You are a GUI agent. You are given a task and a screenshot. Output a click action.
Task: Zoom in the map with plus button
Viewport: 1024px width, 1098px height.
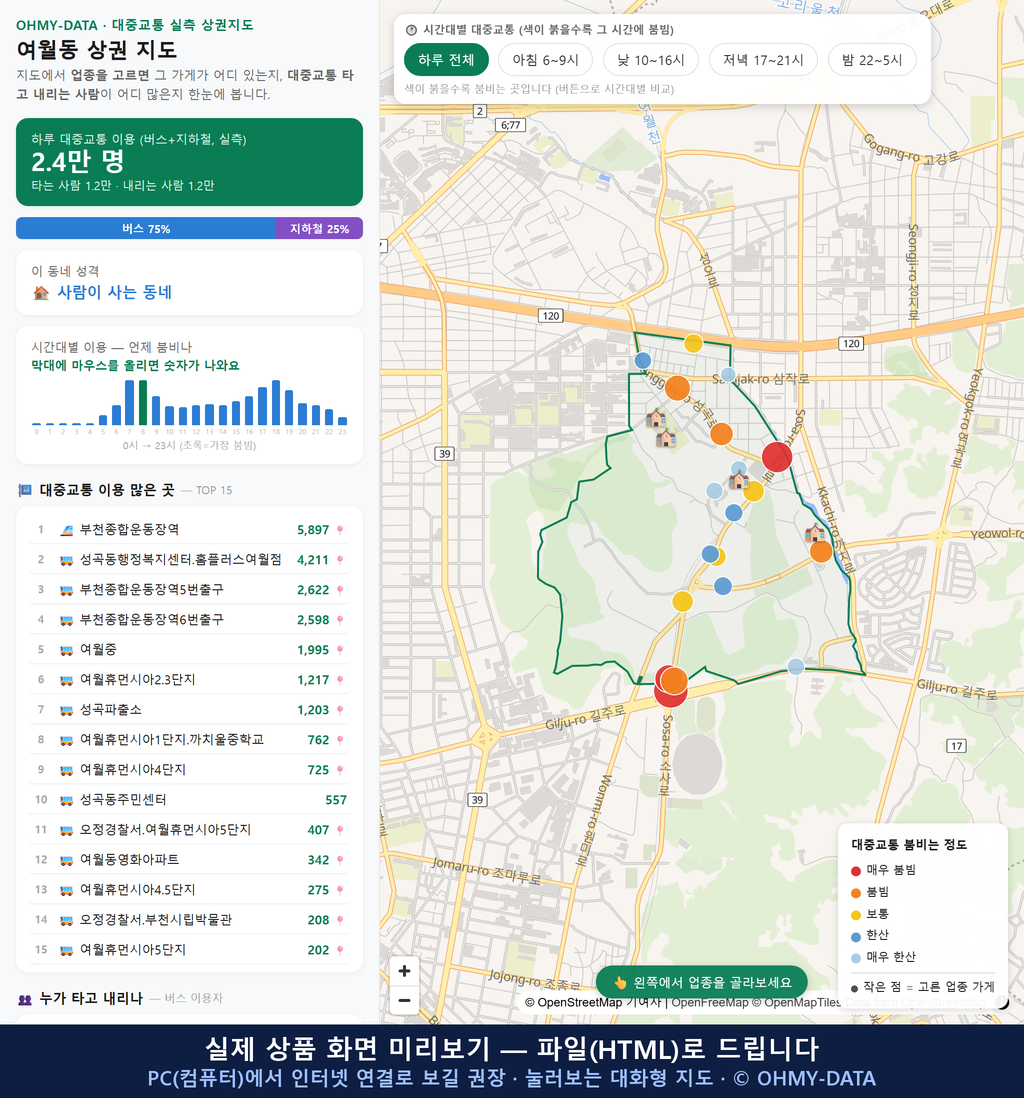404,971
